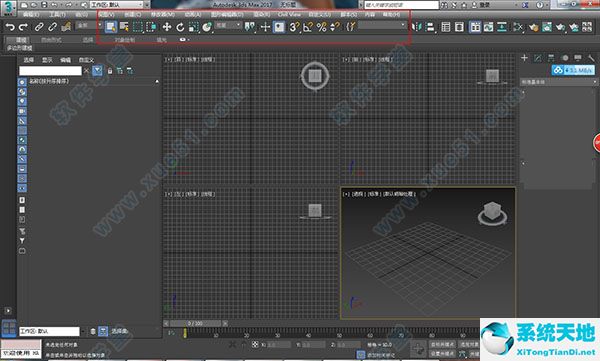Image resolution: width=600 pixels, height=361 pixels.
Task: Toggle 3D Snaps on main toolbar
Action: [294, 27]
